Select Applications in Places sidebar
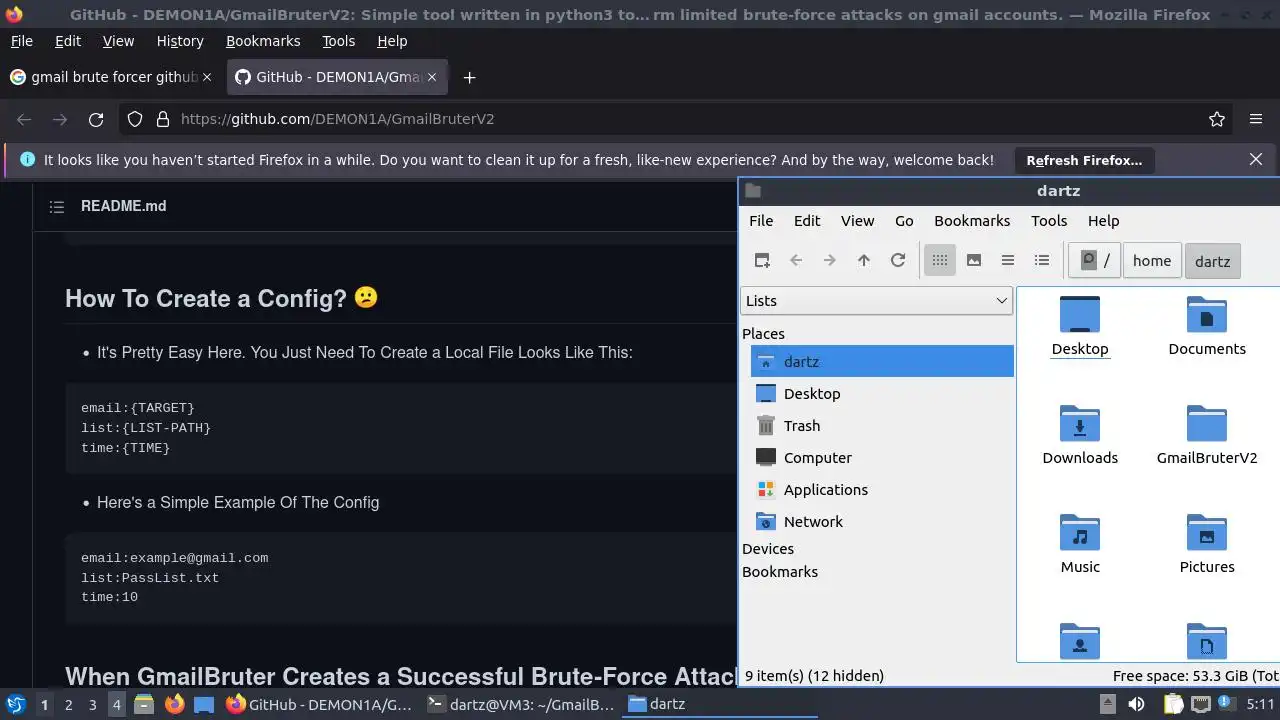 coord(882,490)
